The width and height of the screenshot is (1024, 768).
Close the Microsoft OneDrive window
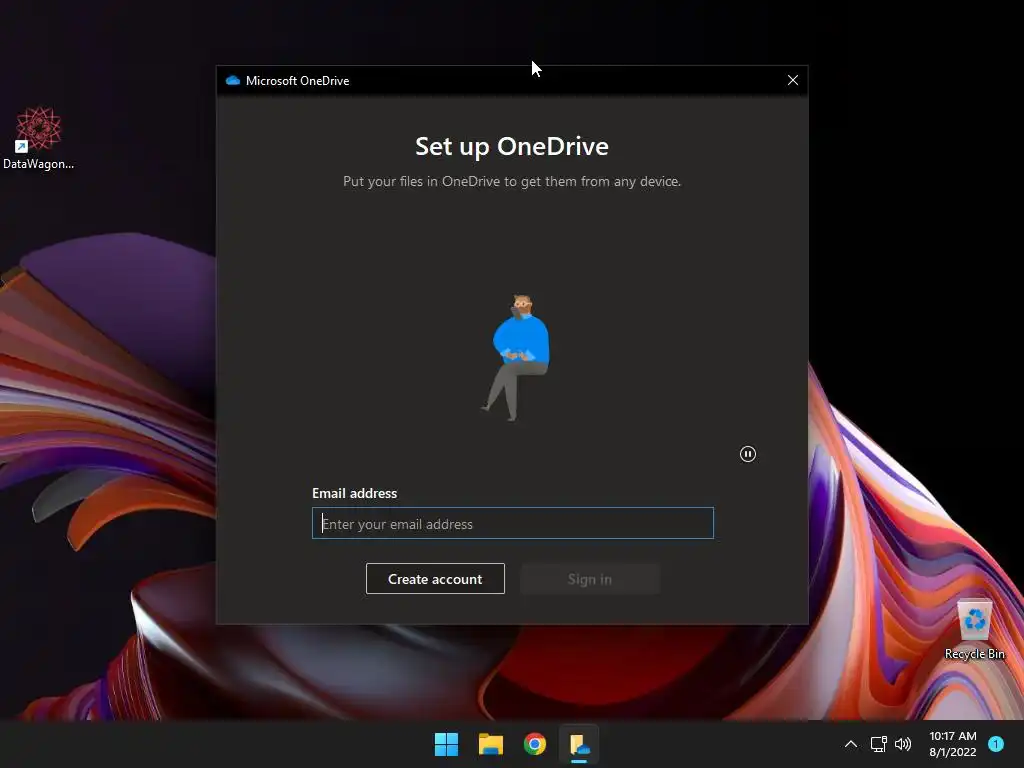(x=793, y=80)
